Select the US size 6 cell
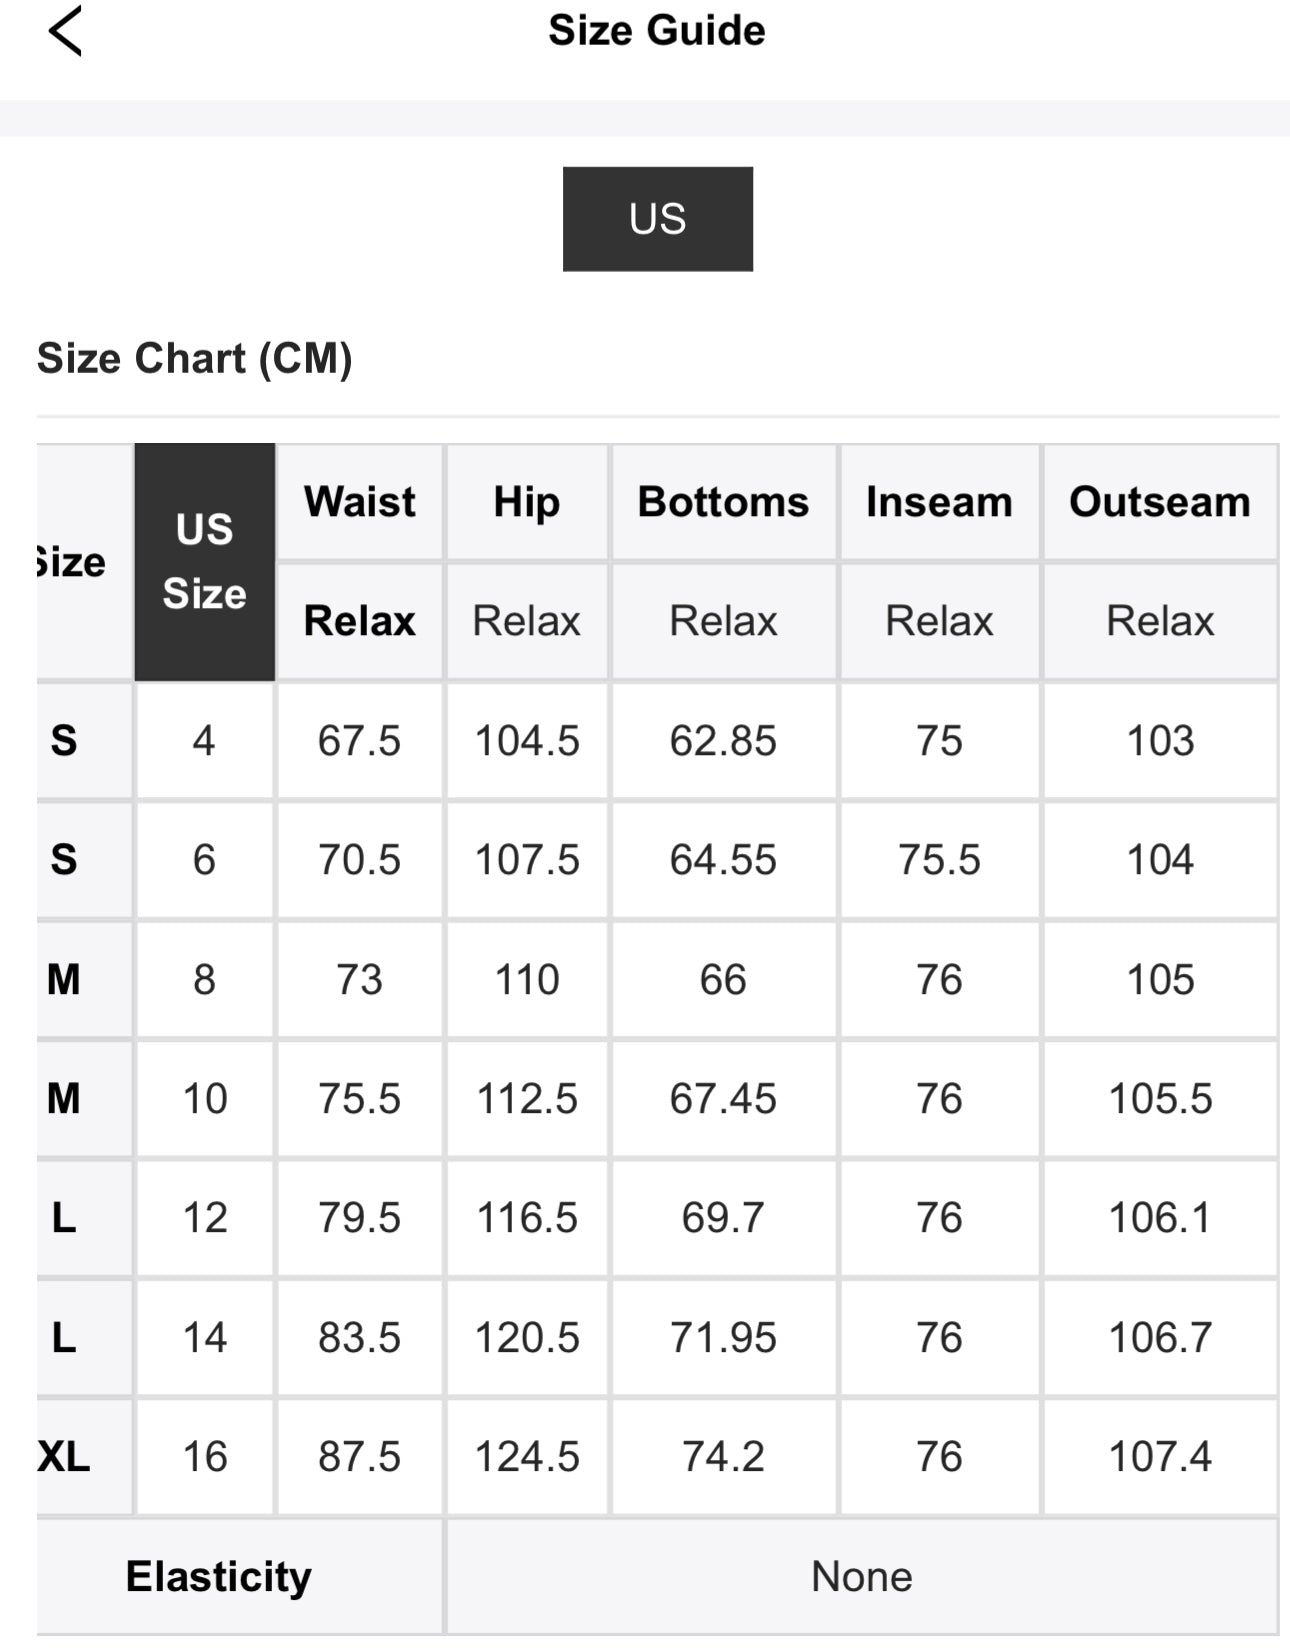This screenshot has width=1290, height=1648. 204,860
